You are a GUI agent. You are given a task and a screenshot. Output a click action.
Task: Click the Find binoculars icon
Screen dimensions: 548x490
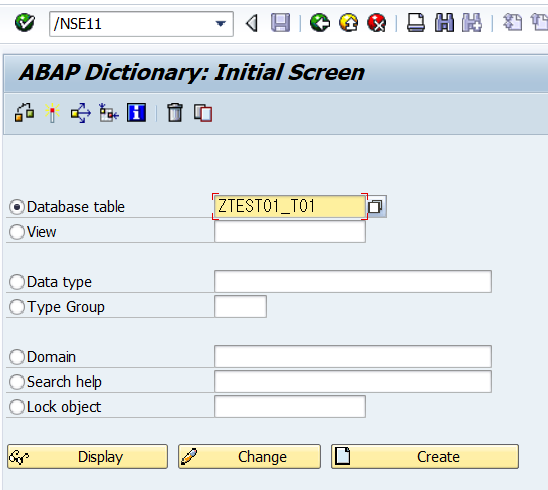(444, 23)
